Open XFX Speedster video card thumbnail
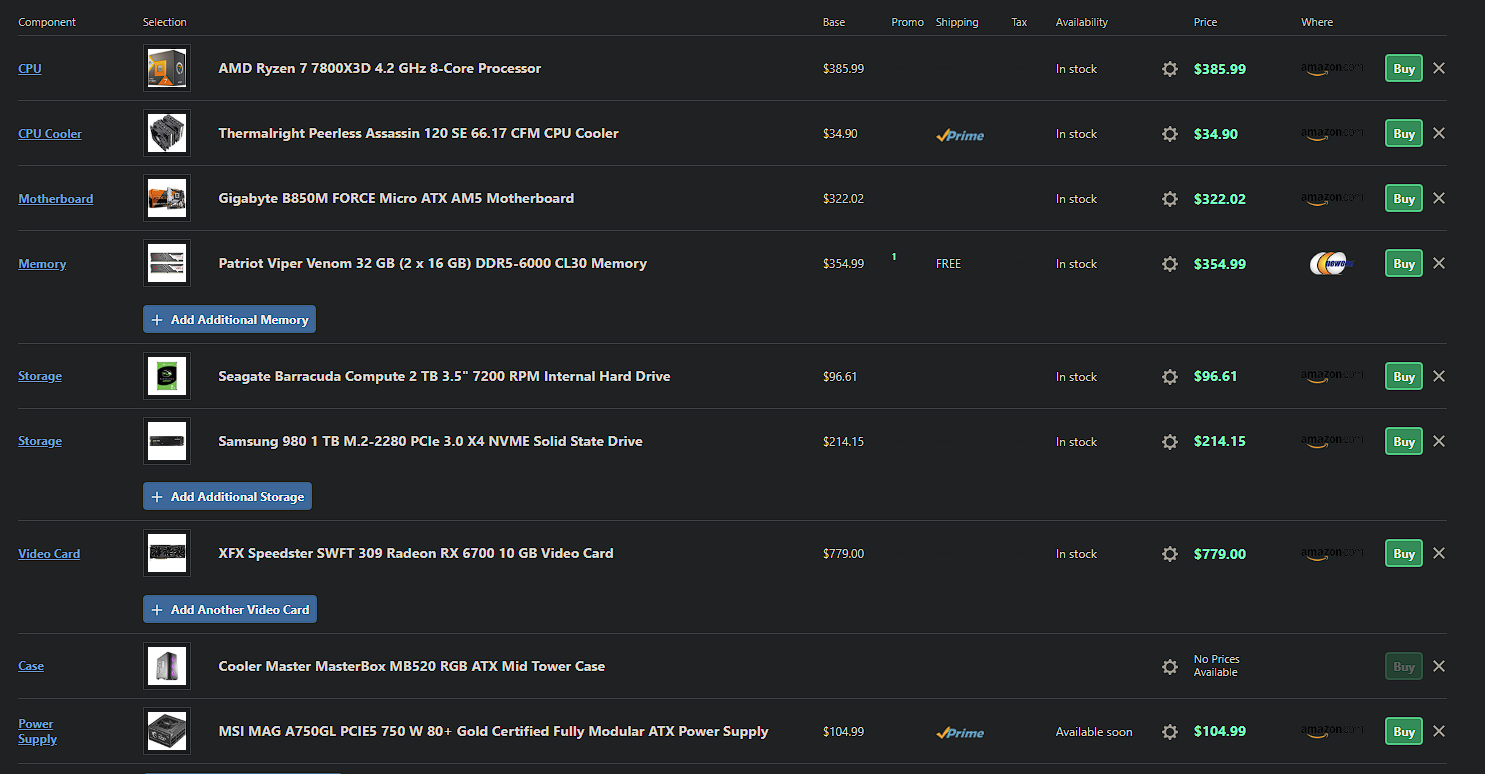This screenshot has height=774, width=1485. 167,554
